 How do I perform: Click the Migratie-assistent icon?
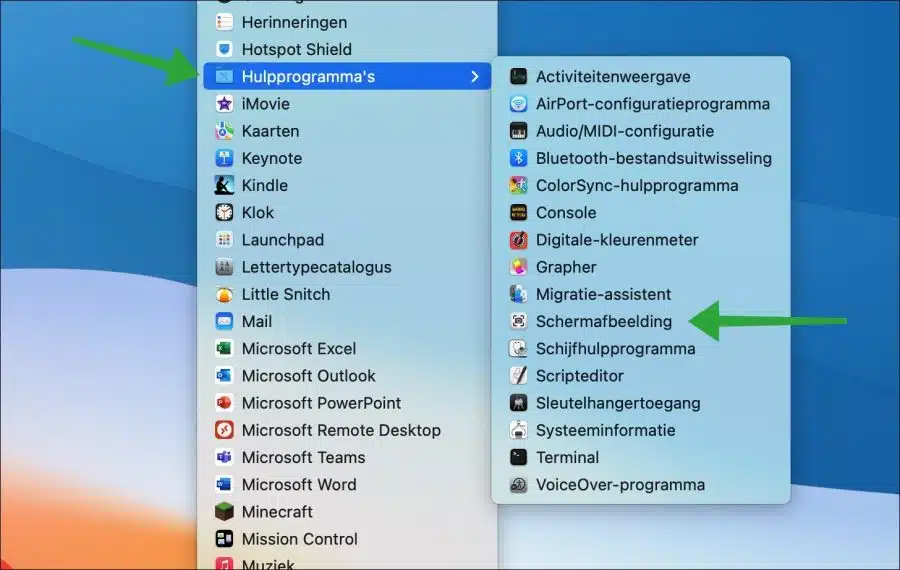[x=518, y=294]
